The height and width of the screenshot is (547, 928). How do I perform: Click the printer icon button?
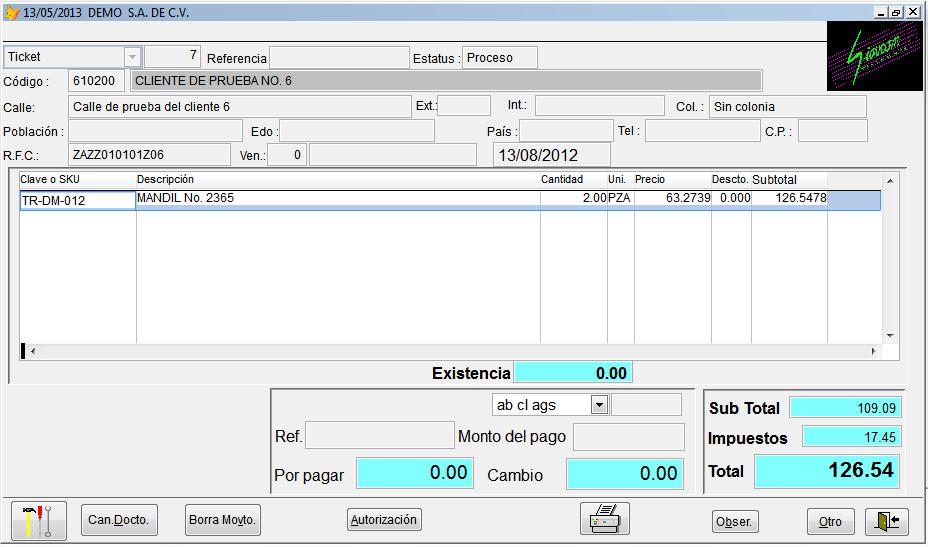[604, 519]
